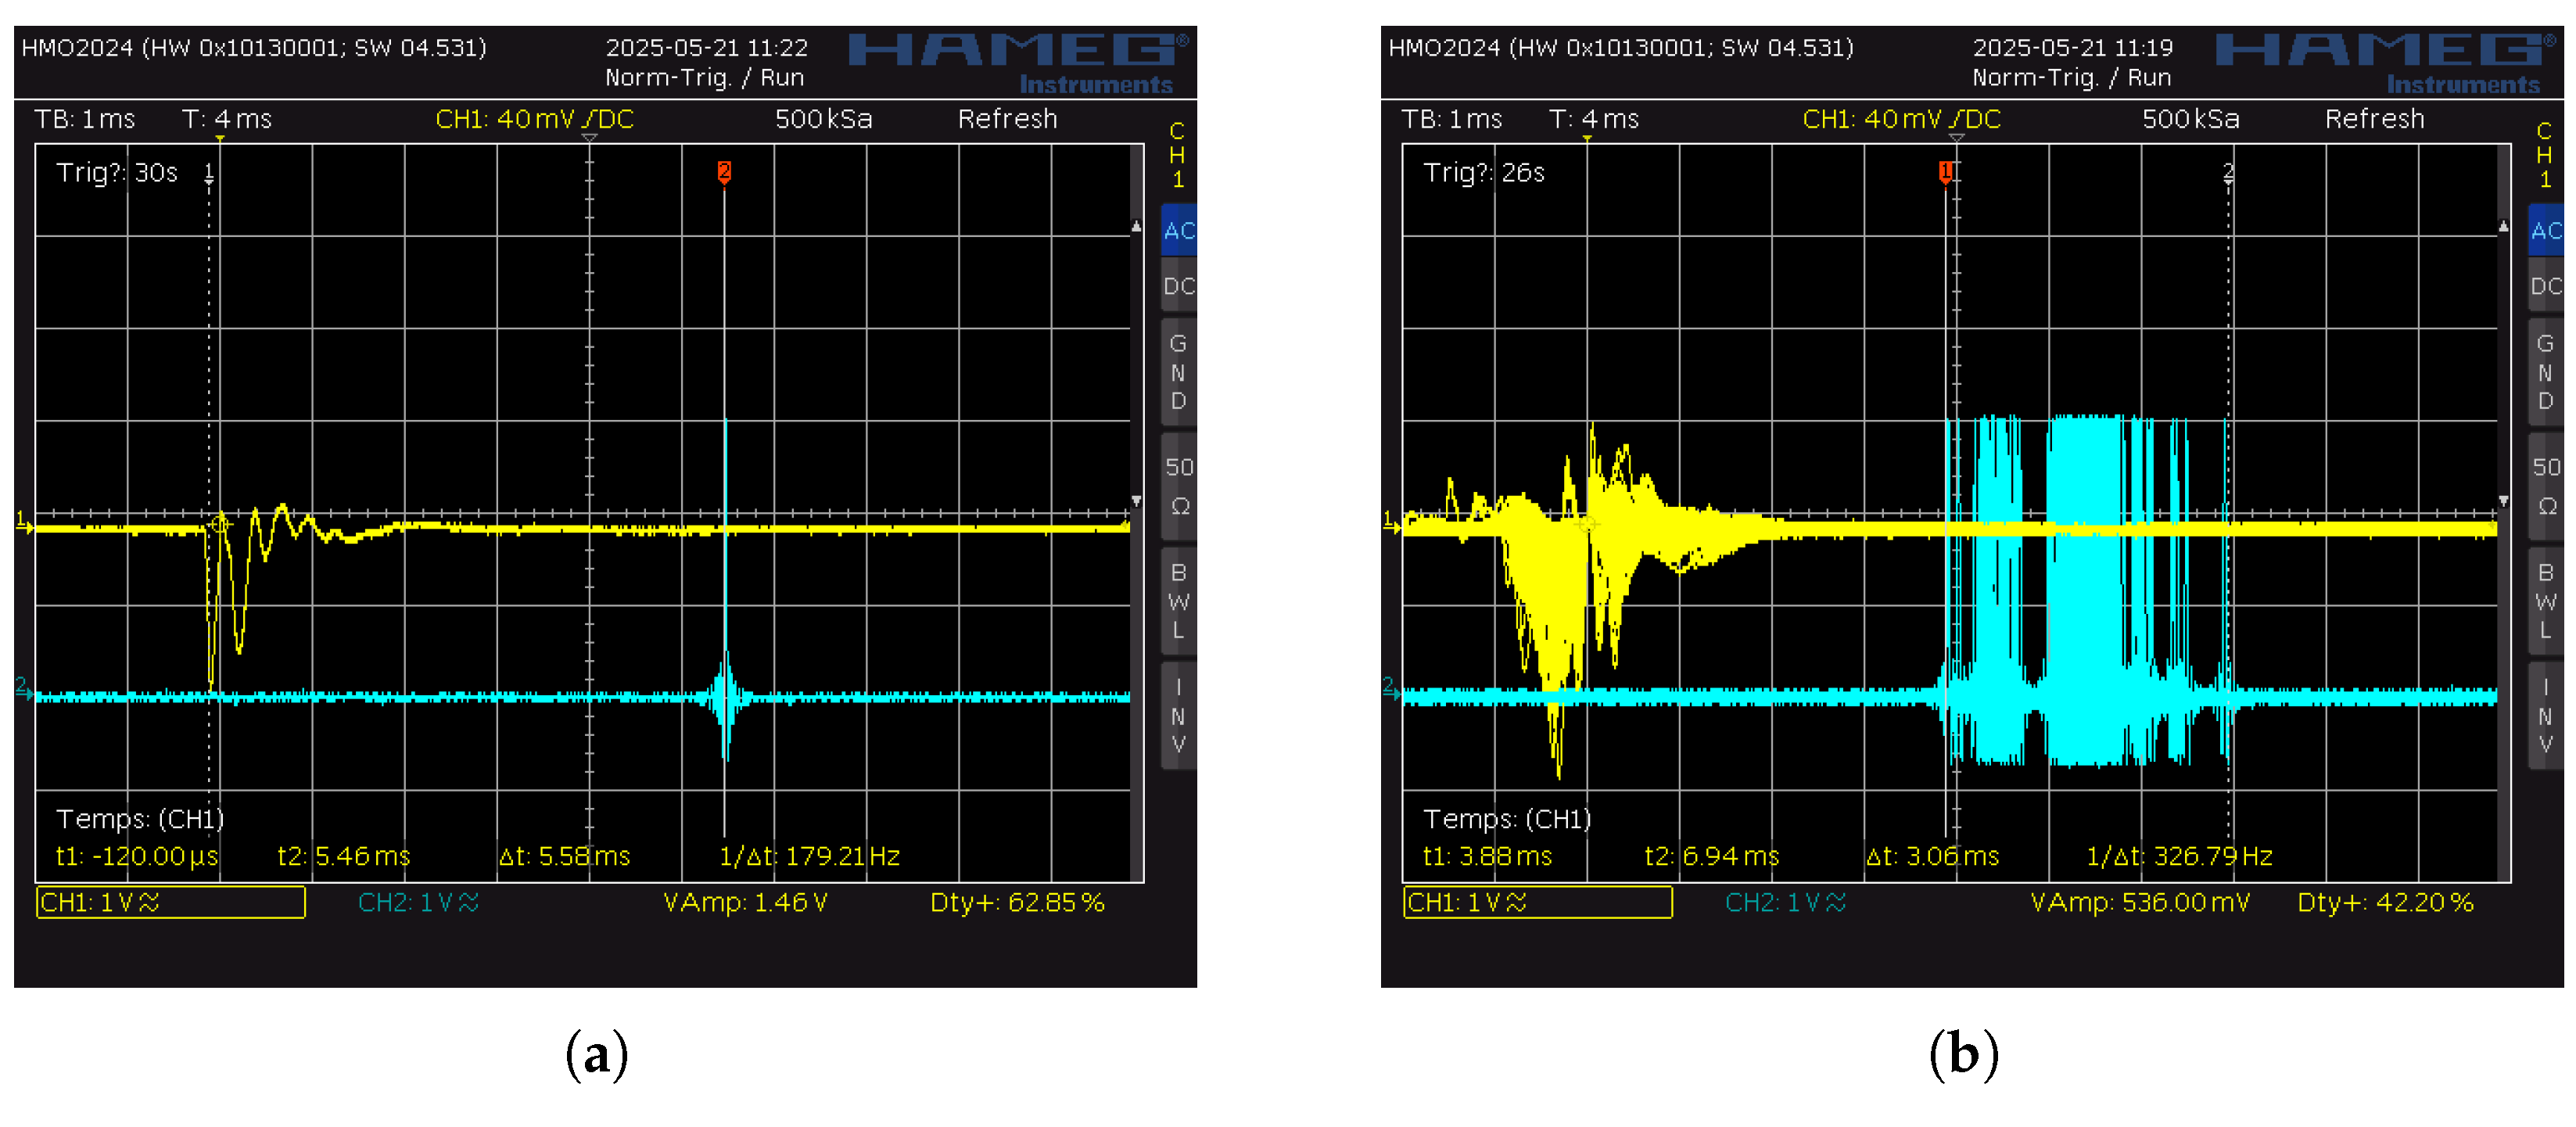The width and height of the screenshot is (2576, 1127).
Task: Select CH1: 1V box in left screenshot
Action: point(170,902)
